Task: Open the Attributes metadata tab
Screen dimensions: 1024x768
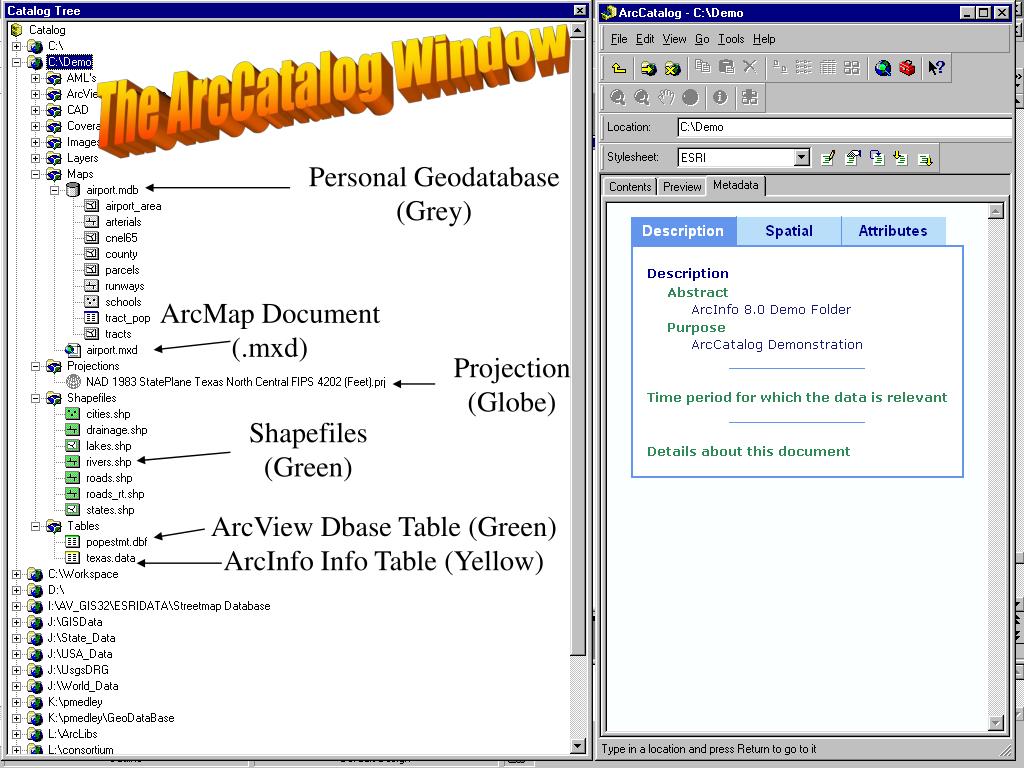Action: click(x=893, y=231)
